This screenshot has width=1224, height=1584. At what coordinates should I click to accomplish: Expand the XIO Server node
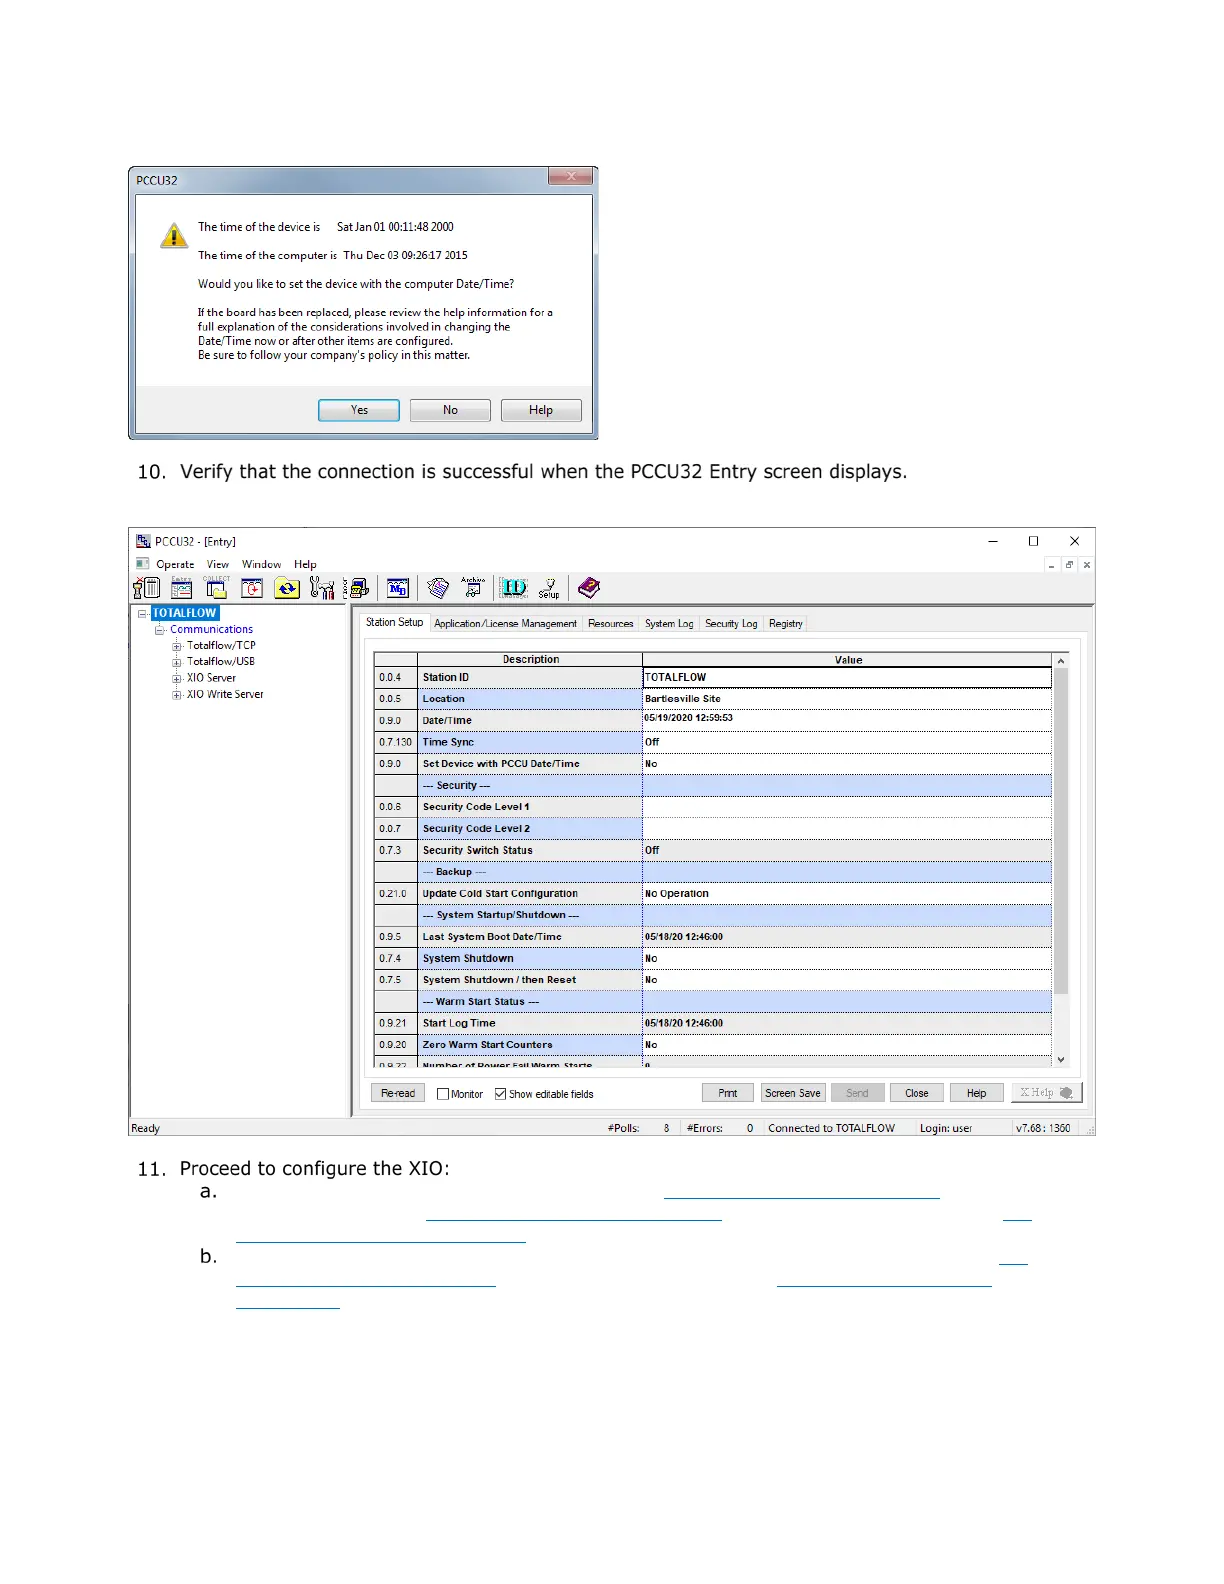click(x=177, y=678)
